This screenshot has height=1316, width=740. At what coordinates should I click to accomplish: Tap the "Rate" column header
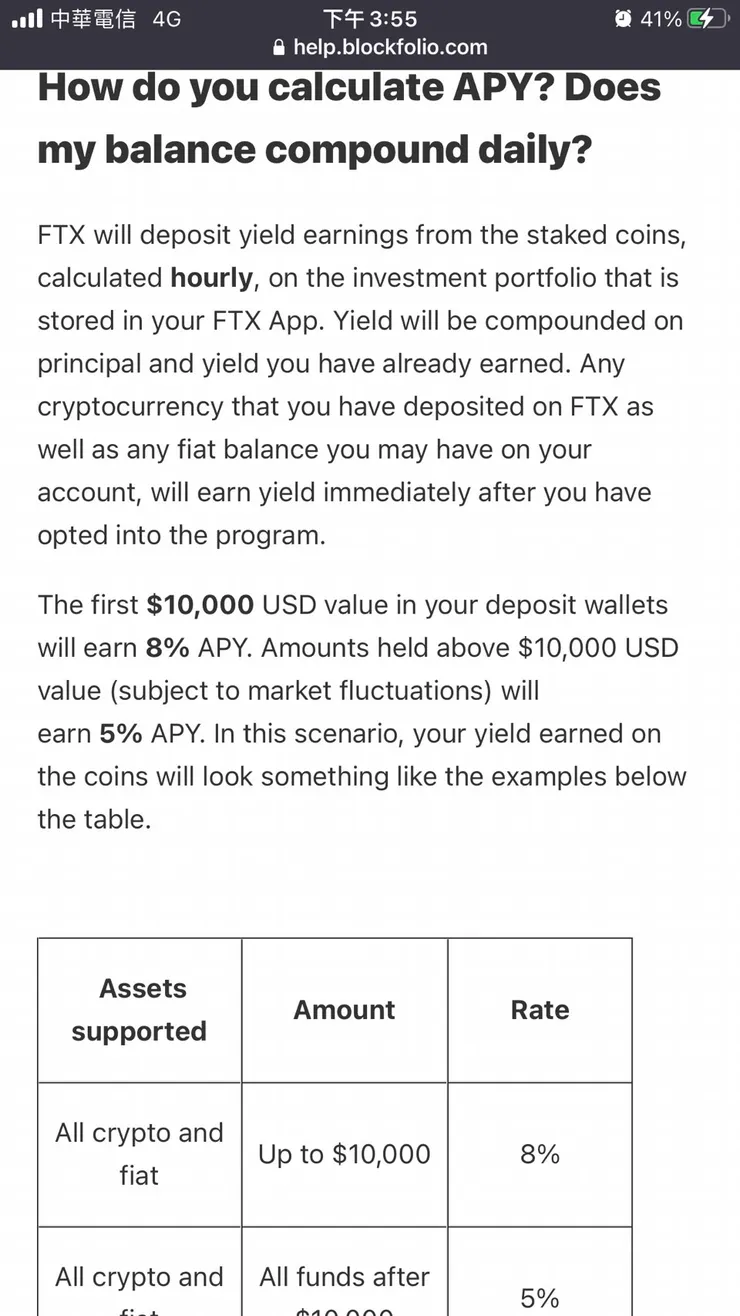coord(540,1010)
